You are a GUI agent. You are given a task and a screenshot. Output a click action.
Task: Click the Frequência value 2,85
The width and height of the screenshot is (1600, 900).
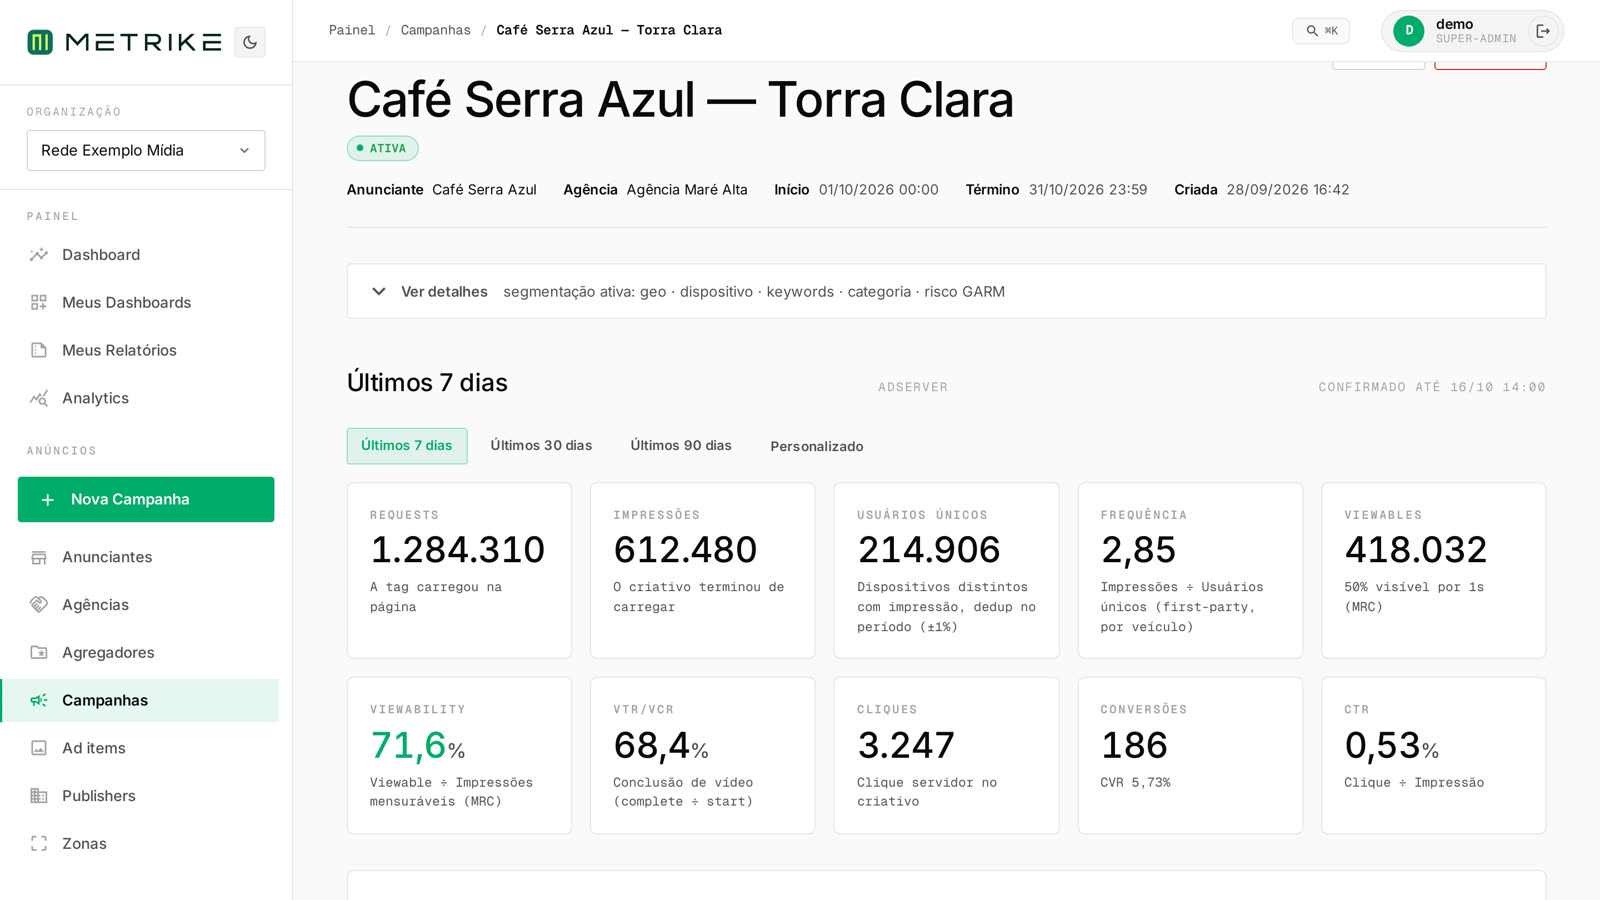[x=1139, y=550]
